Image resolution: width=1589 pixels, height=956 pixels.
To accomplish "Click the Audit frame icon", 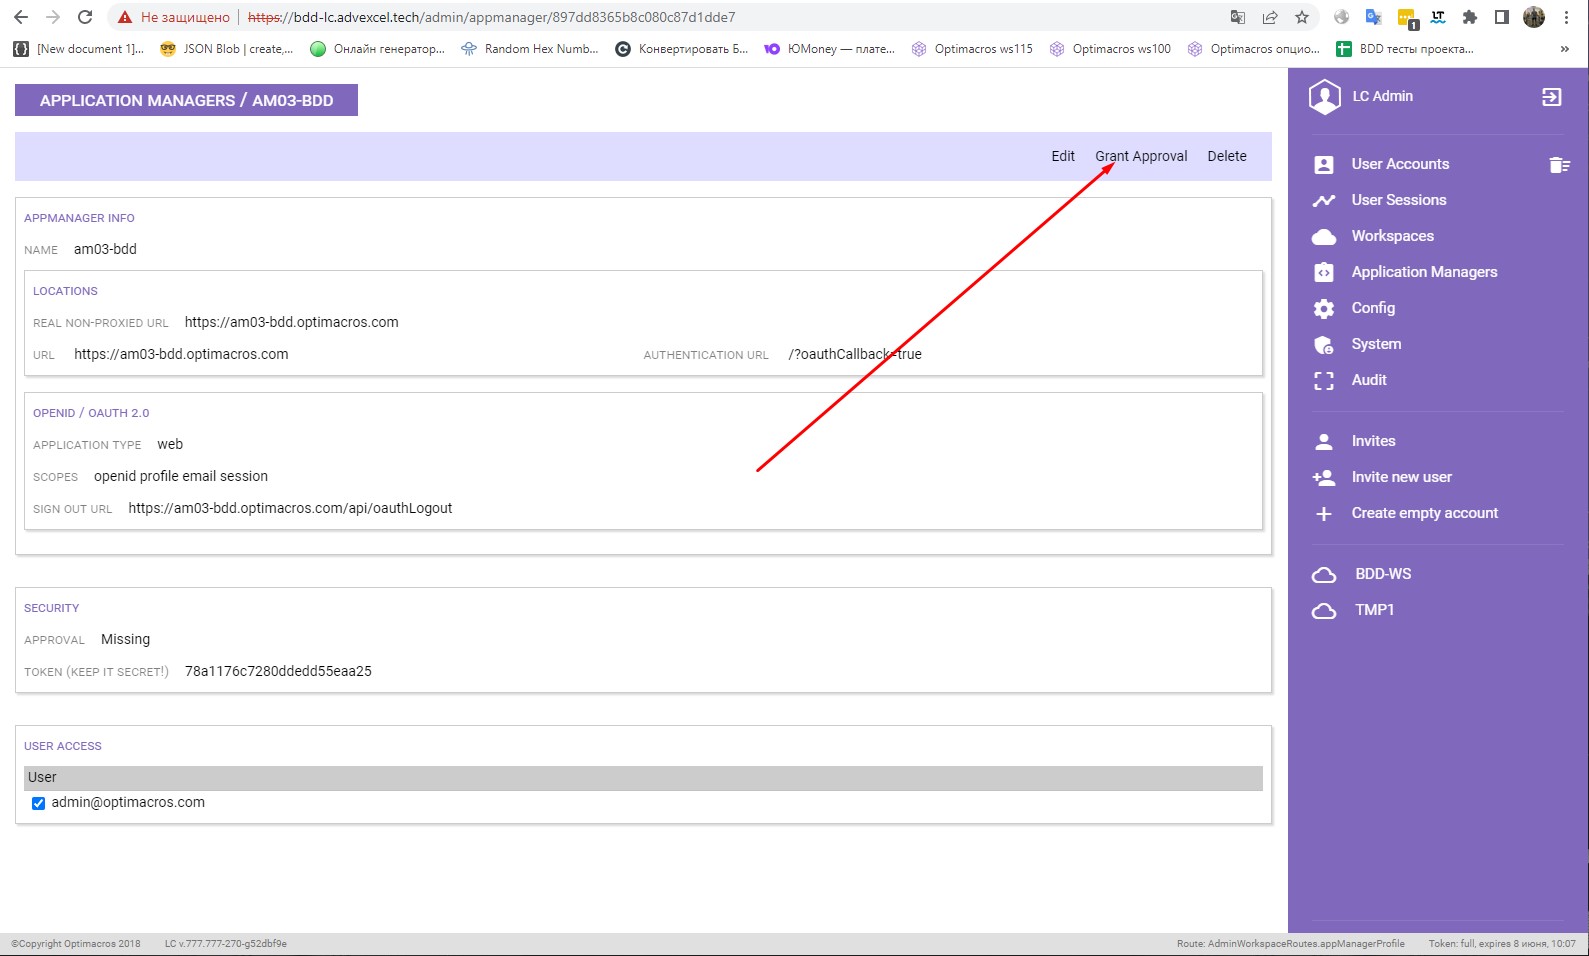I will pyautogui.click(x=1324, y=380).
